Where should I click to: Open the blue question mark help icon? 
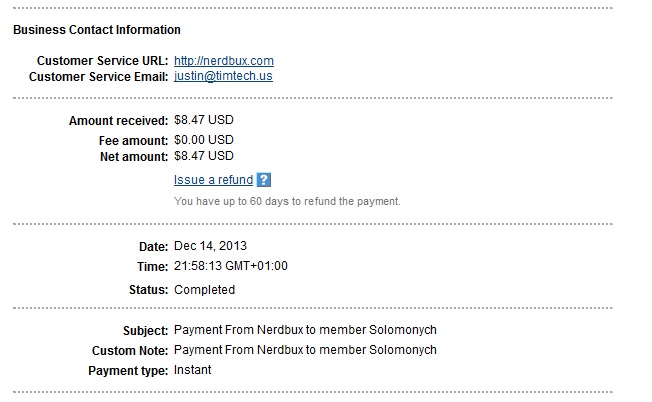(x=264, y=180)
